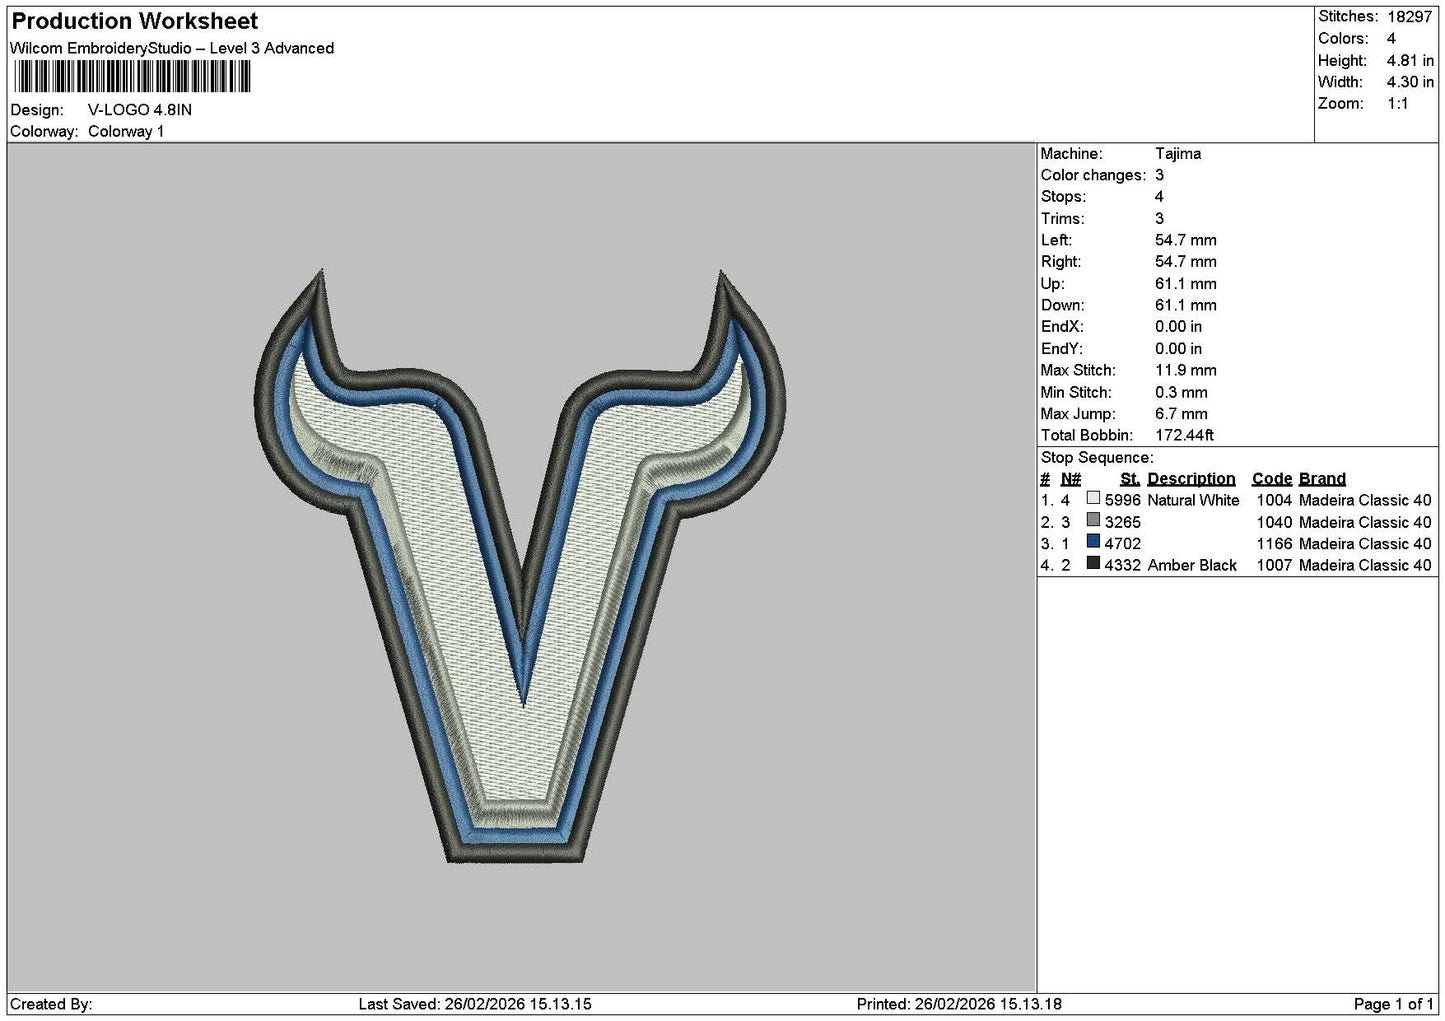Click the 'Amber Black' description

coord(1192,565)
